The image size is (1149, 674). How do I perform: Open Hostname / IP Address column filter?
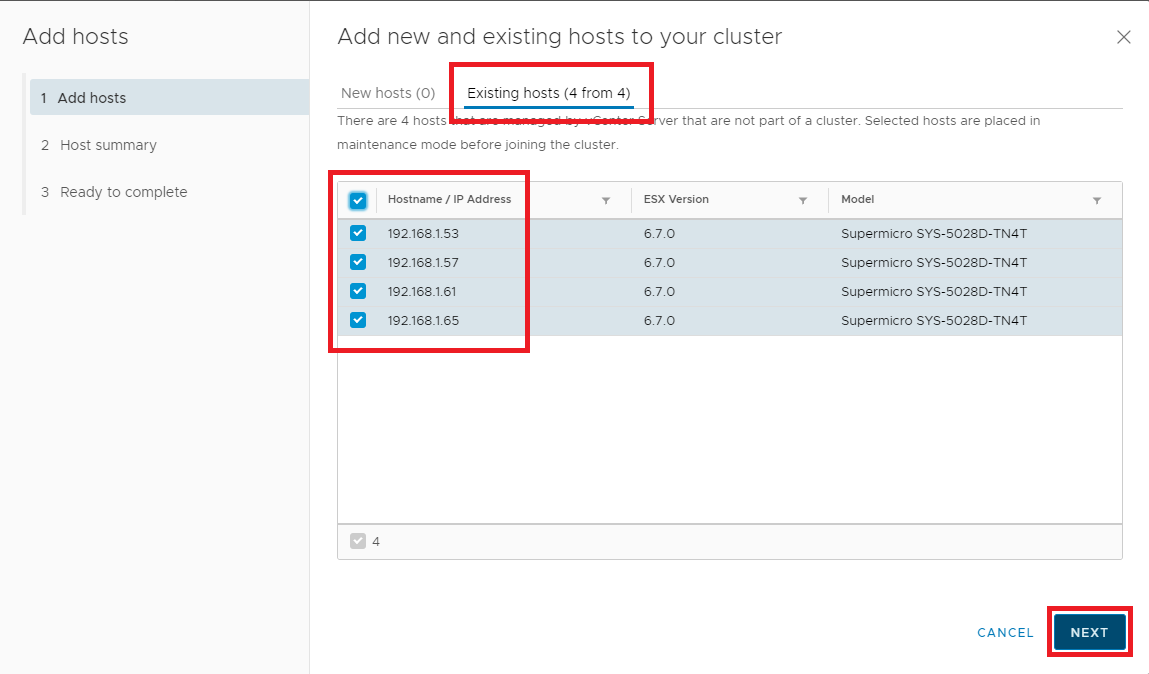click(606, 201)
